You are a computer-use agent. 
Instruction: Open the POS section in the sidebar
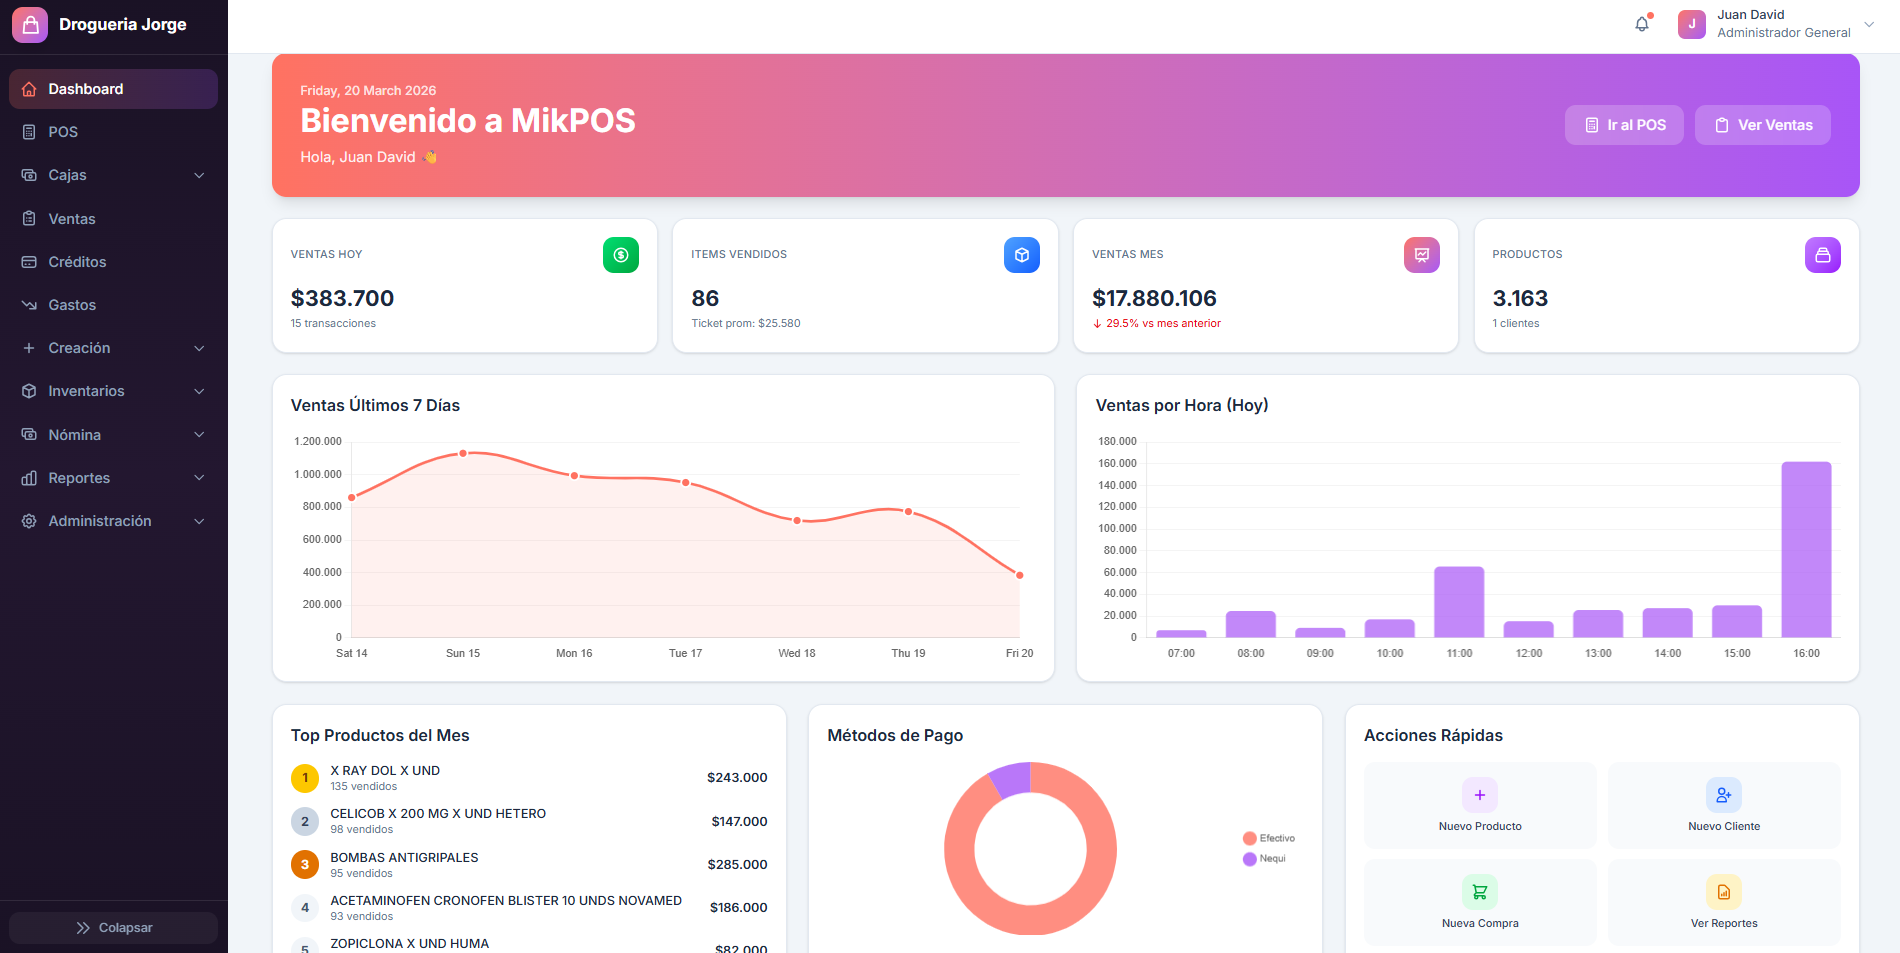coord(62,131)
